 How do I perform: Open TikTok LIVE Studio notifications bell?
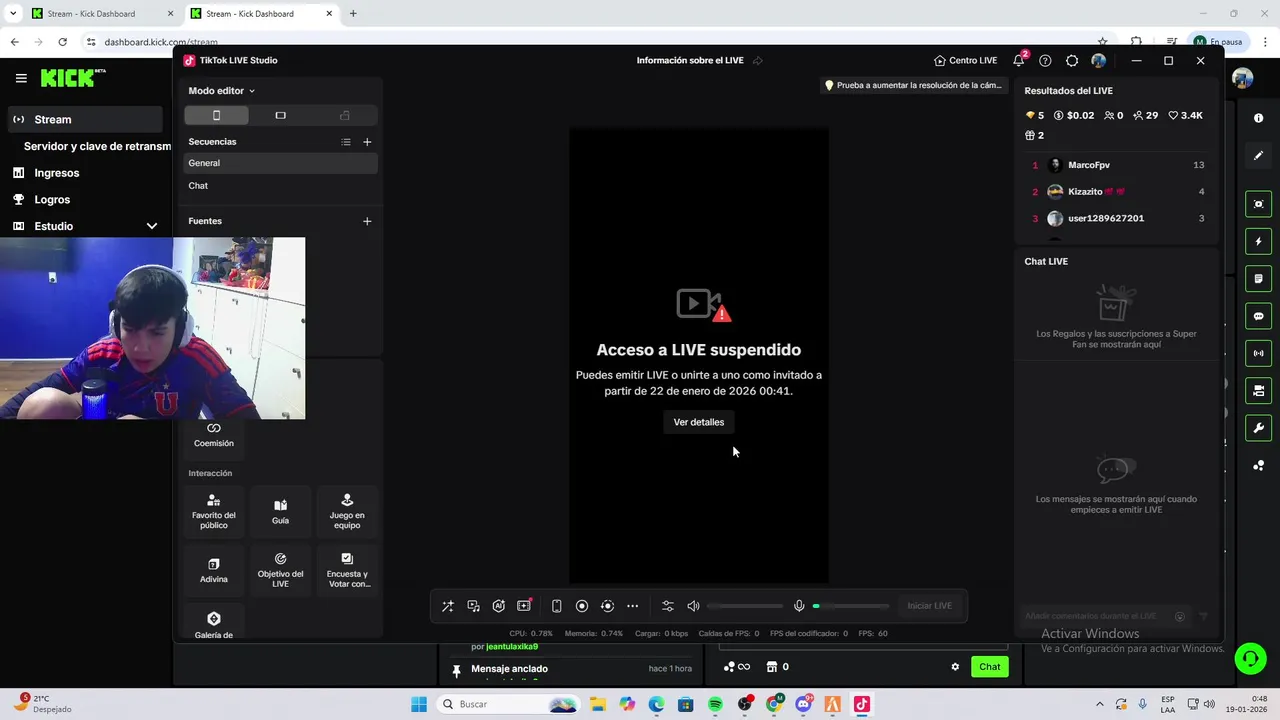[1019, 60]
